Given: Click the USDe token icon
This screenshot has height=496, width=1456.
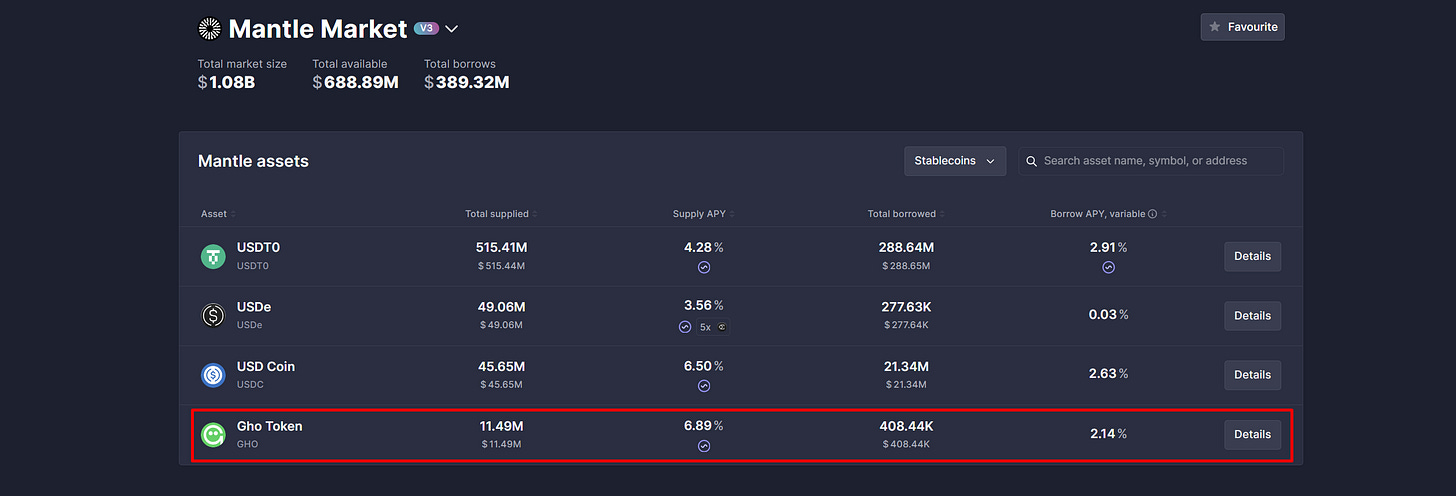Looking at the screenshot, I should [213, 316].
